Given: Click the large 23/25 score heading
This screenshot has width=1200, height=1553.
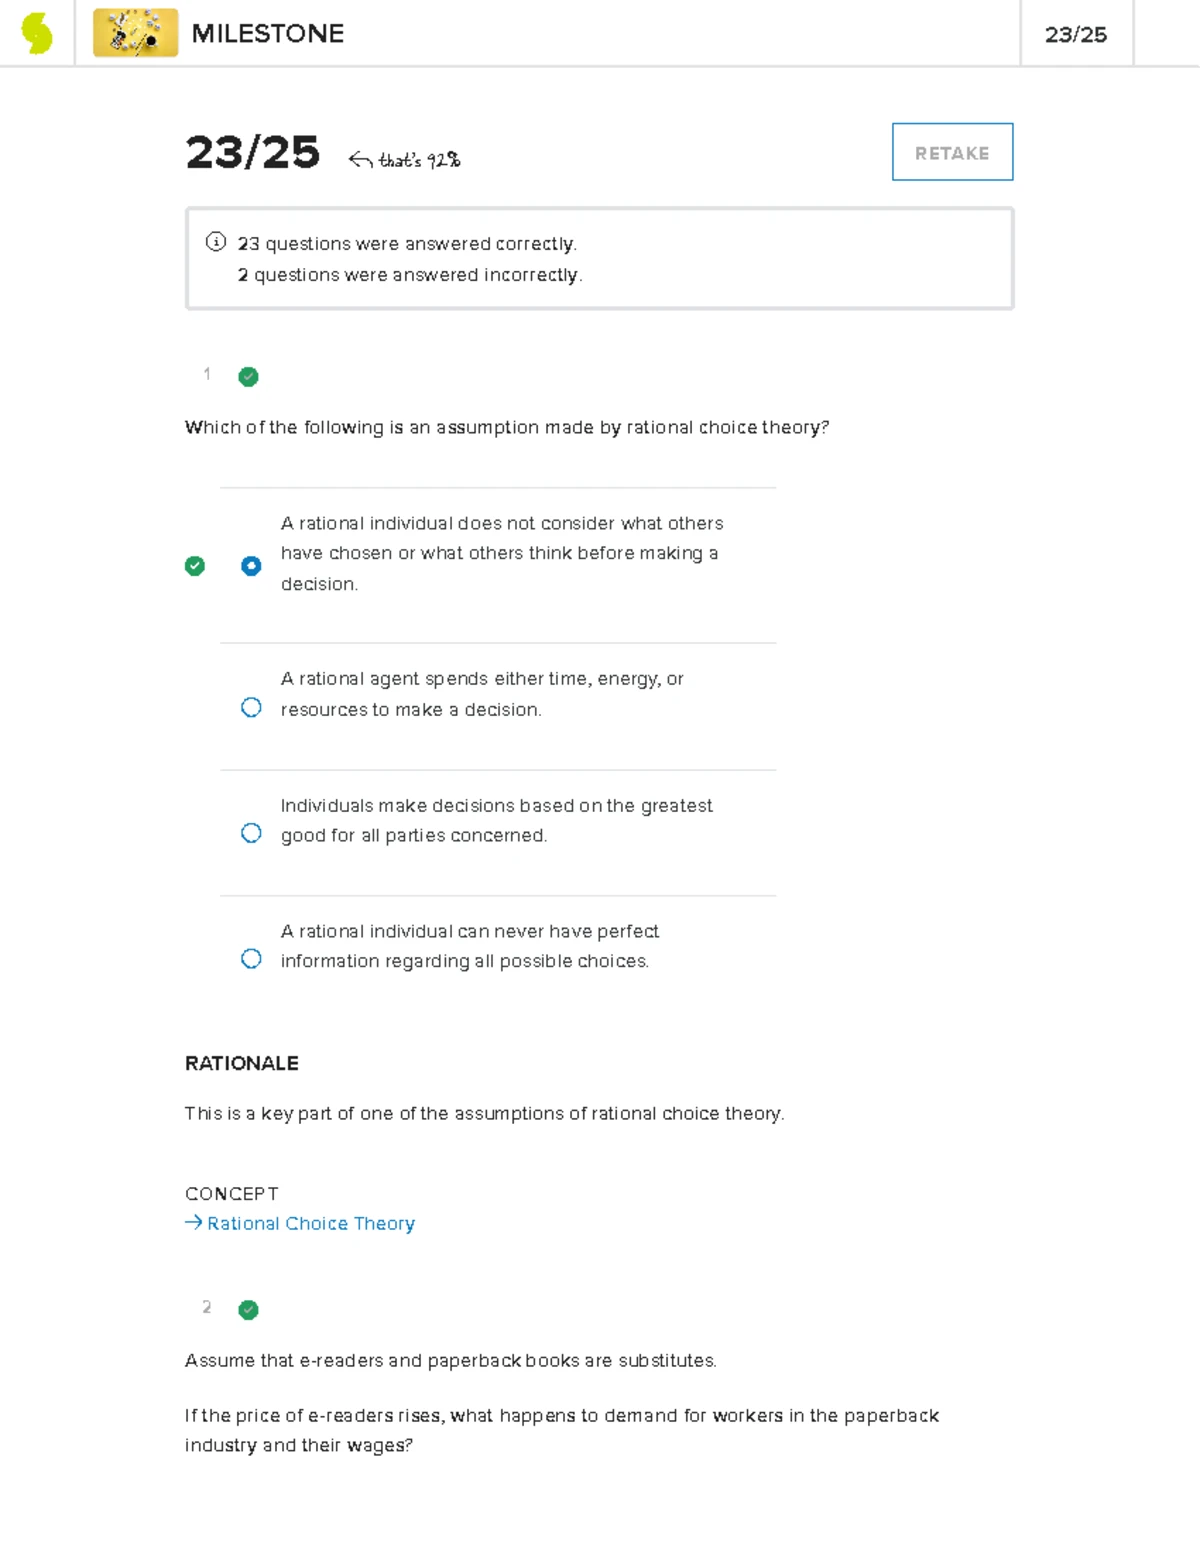Looking at the screenshot, I should (x=253, y=153).
